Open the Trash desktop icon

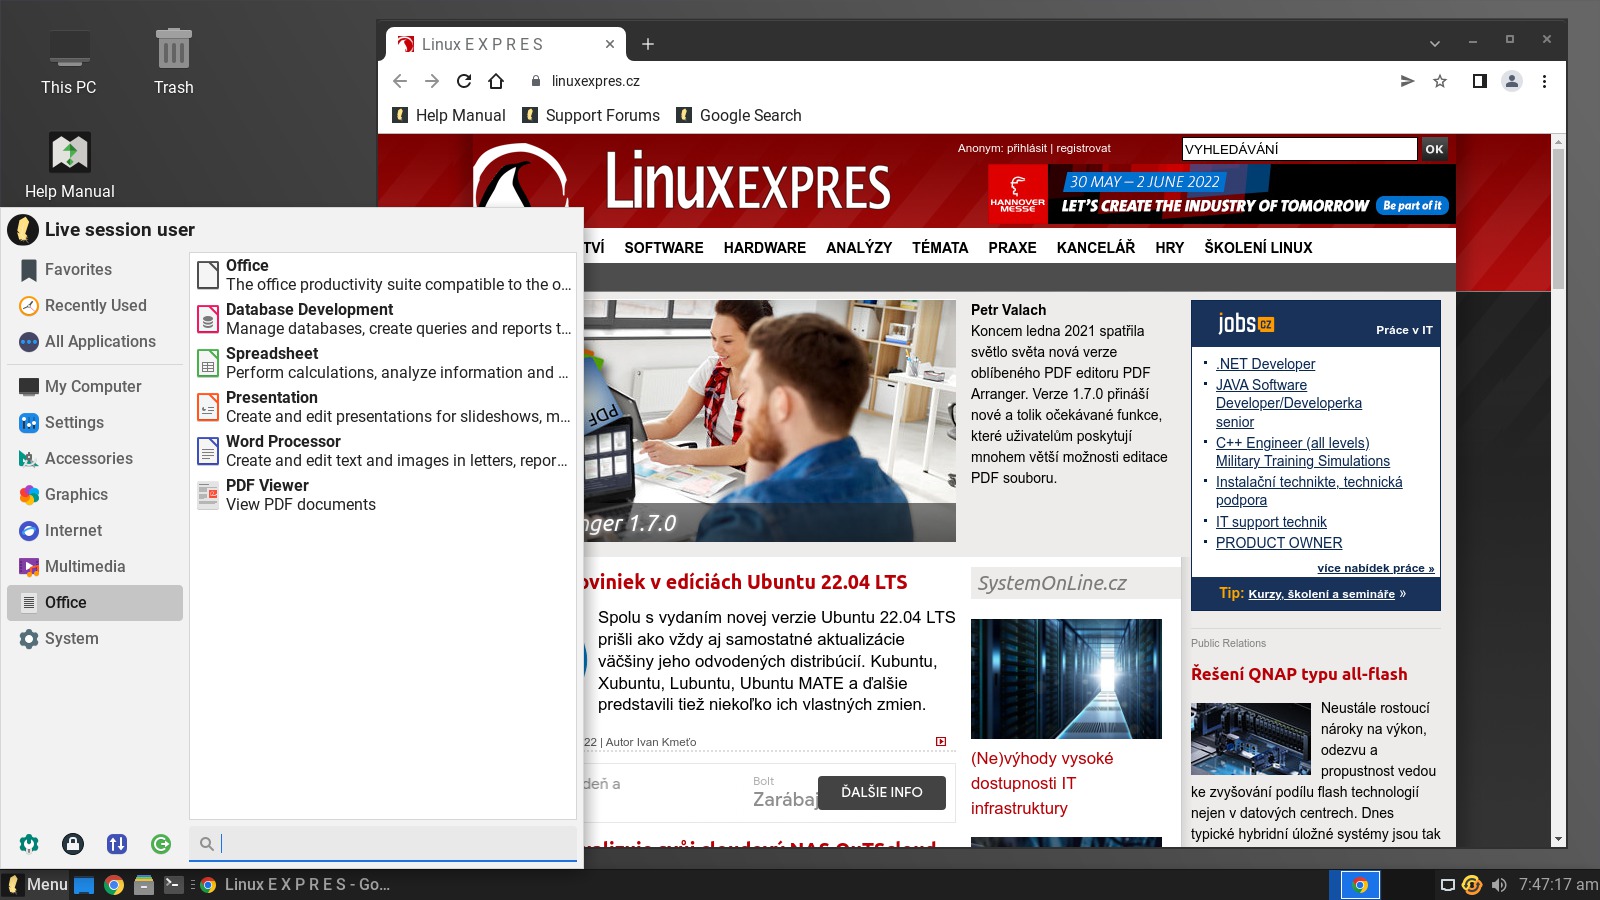point(173,62)
